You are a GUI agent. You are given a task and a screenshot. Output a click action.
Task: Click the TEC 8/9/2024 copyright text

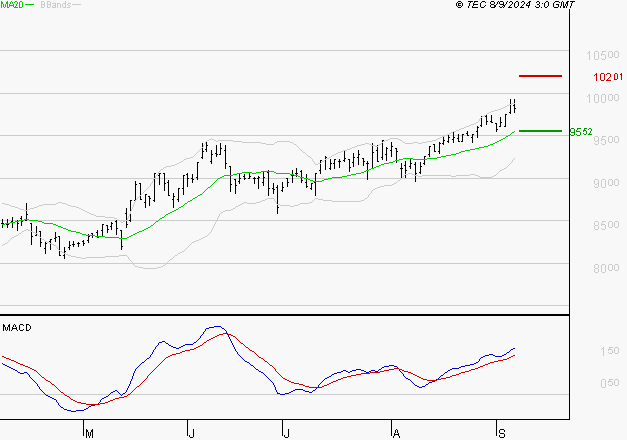click(x=515, y=5)
